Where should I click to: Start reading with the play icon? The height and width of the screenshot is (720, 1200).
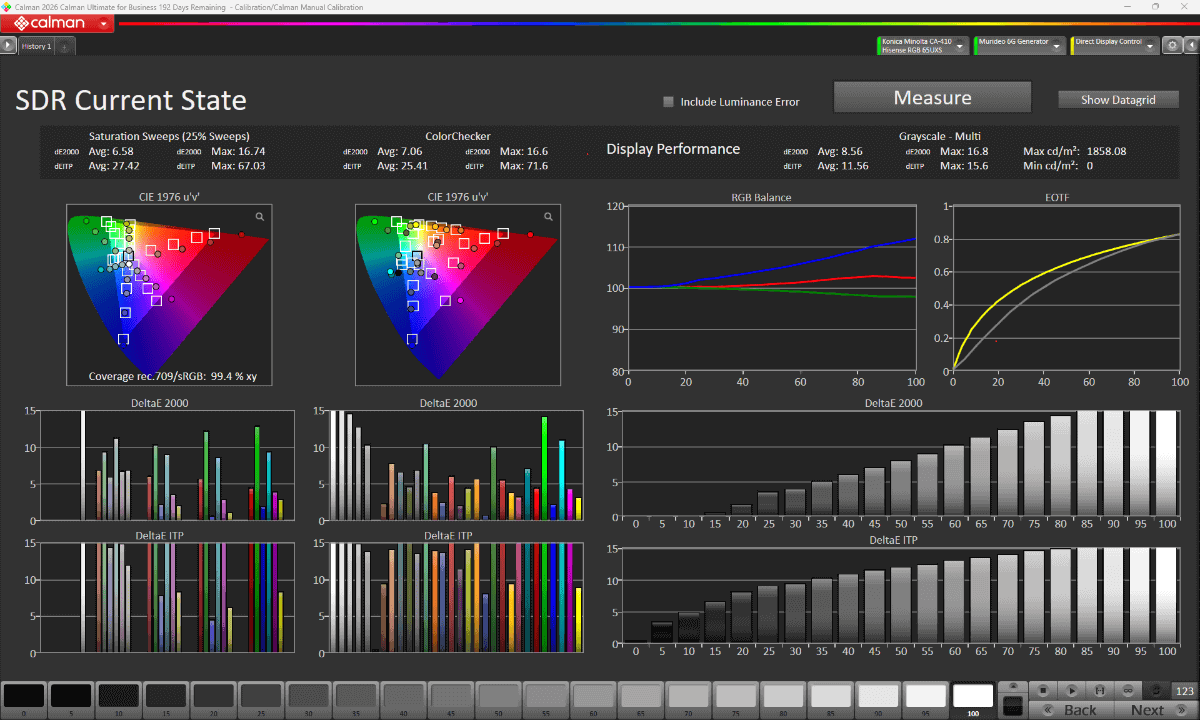[1071, 690]
